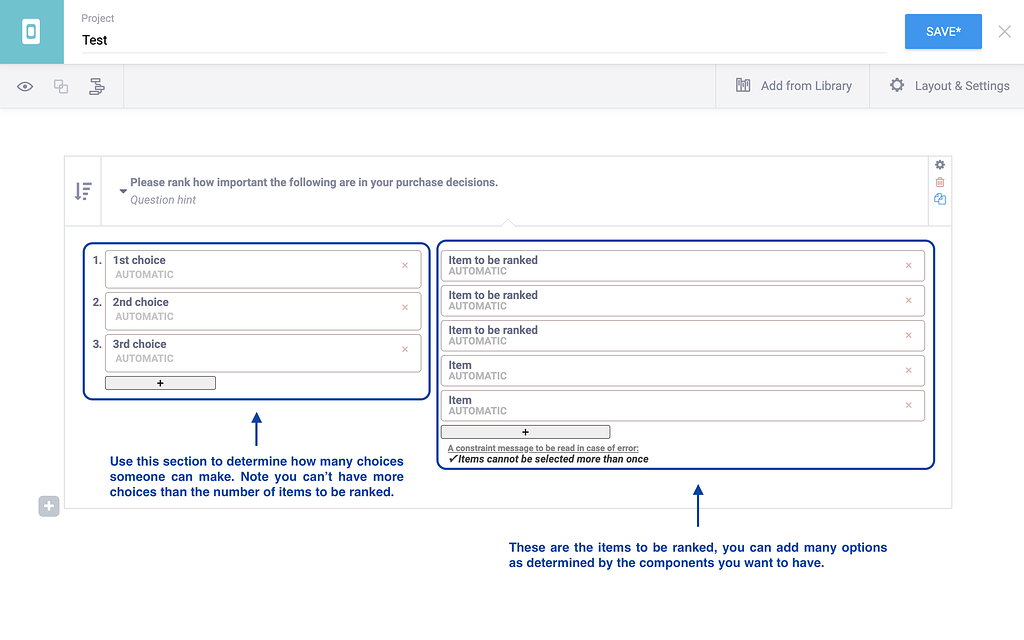
Task: Click the teal form icon in header
Action: click(x=31, y=32)
